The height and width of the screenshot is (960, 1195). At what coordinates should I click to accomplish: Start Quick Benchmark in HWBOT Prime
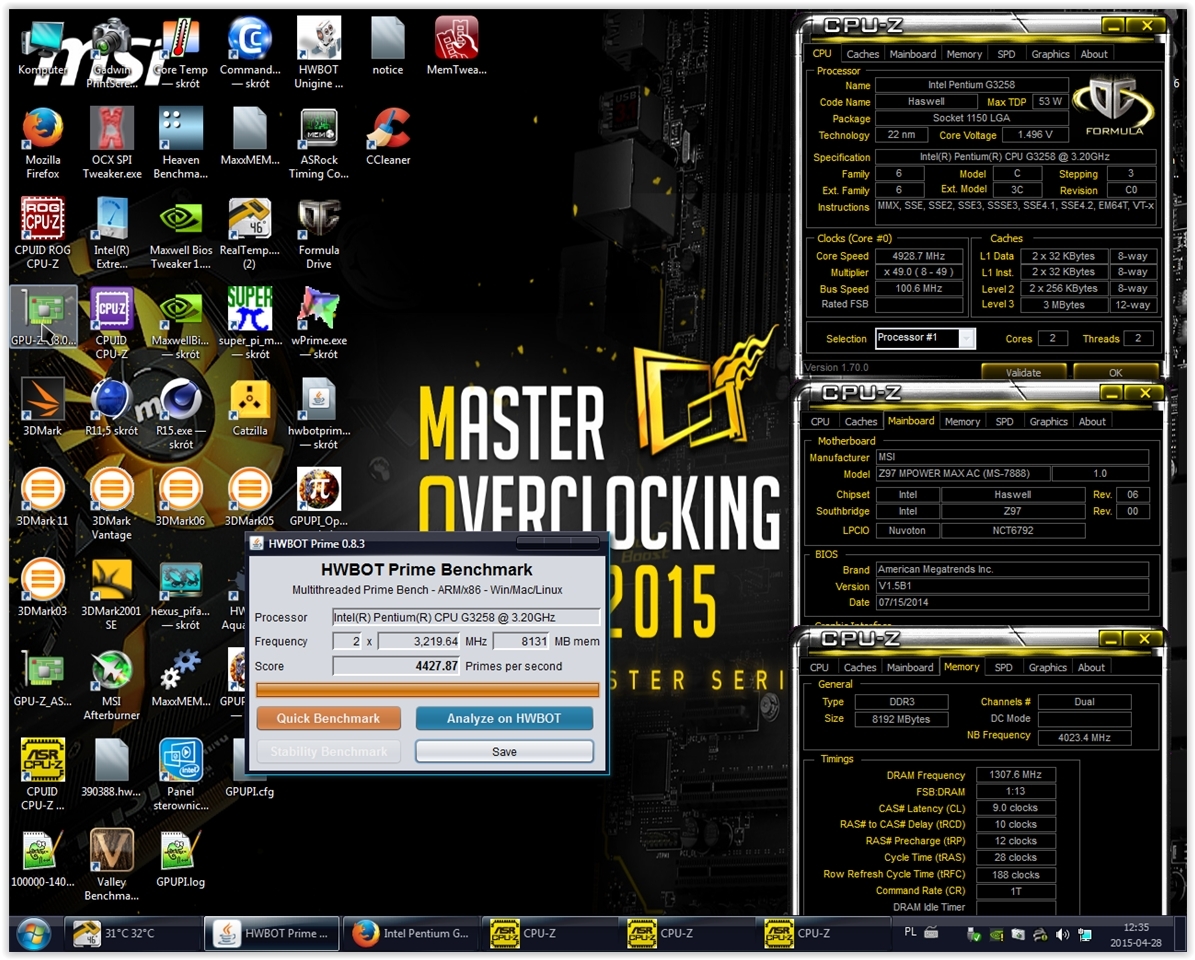tap(328, 718)
